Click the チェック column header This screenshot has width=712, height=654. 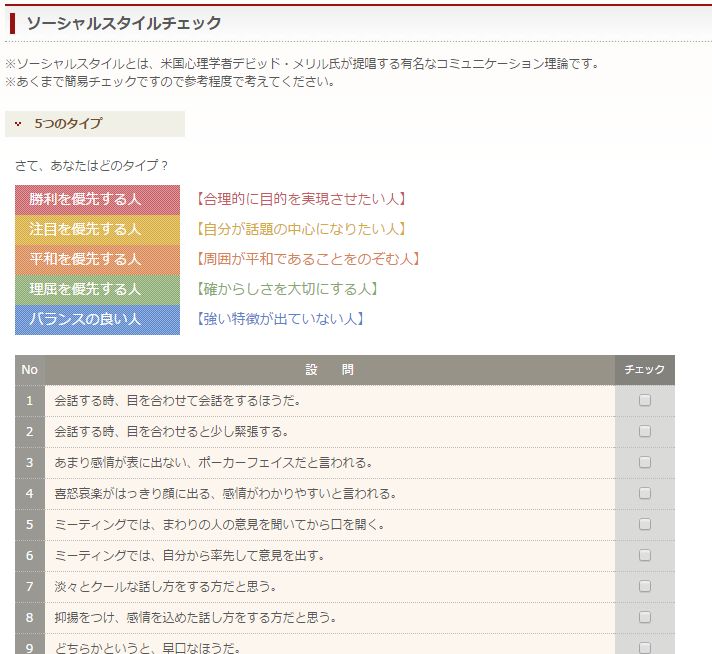tap(644, 370)
